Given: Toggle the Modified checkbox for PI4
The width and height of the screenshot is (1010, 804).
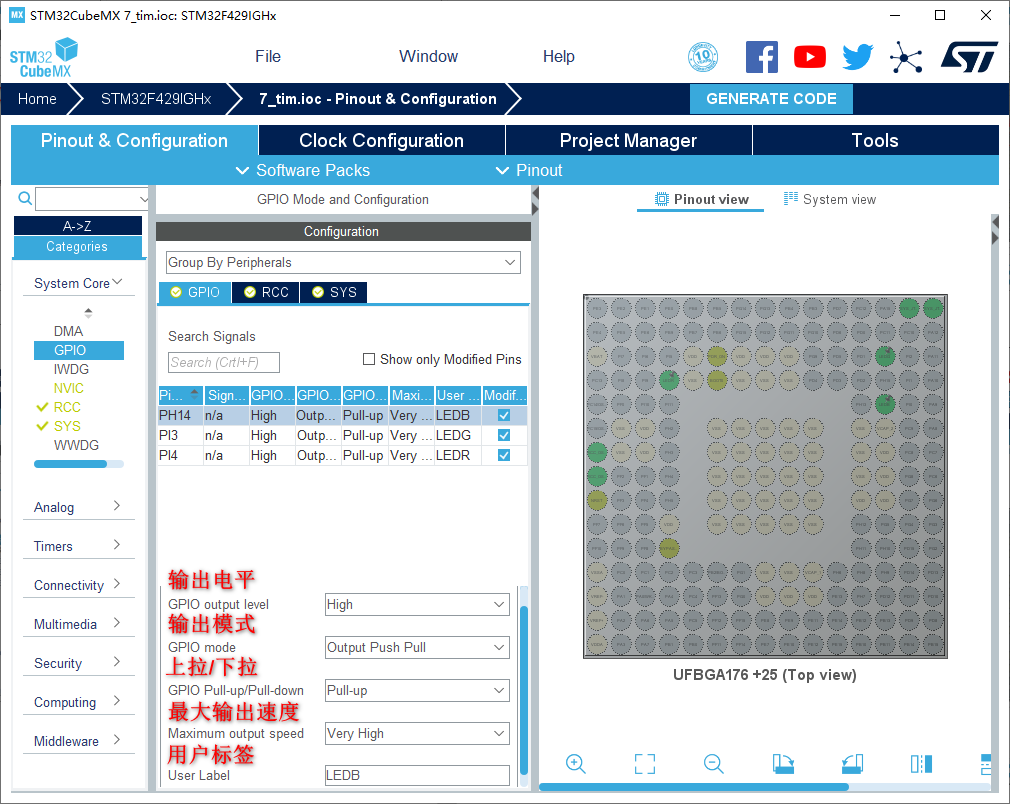Looking at the screenshot, I should point(504,455).
